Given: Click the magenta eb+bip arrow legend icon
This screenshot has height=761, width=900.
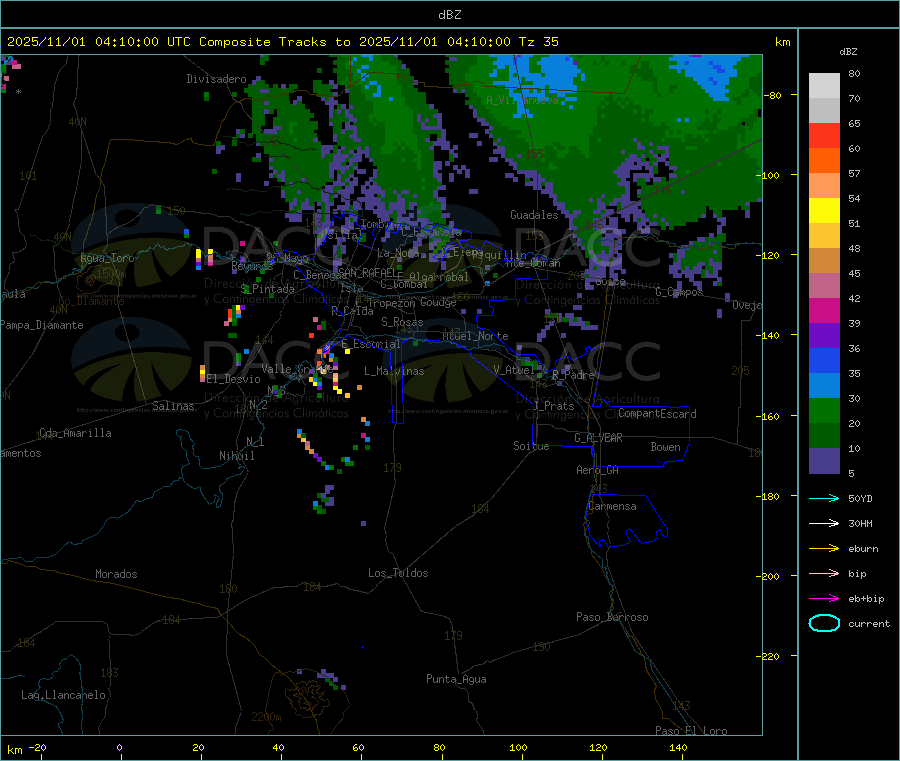Looking at the screenshot, I should [x=824, y=598].
